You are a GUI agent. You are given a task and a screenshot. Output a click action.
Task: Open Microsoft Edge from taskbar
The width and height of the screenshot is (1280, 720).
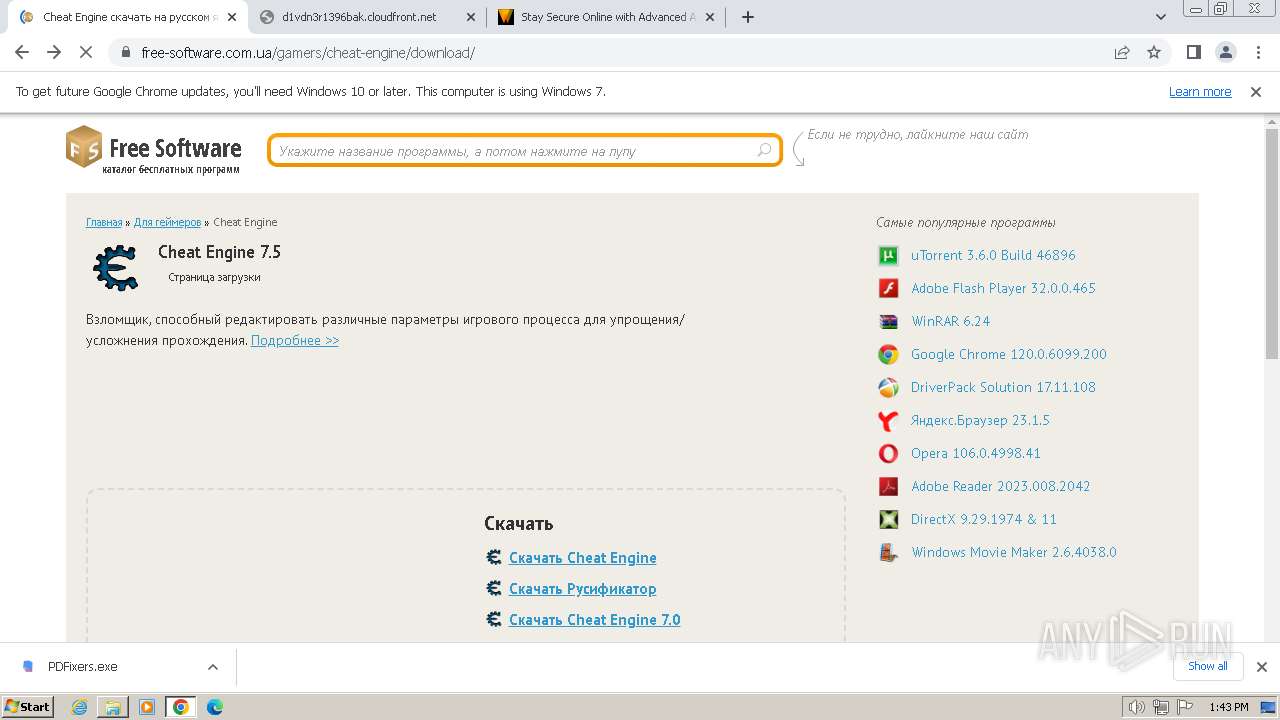tap(215, 707)
